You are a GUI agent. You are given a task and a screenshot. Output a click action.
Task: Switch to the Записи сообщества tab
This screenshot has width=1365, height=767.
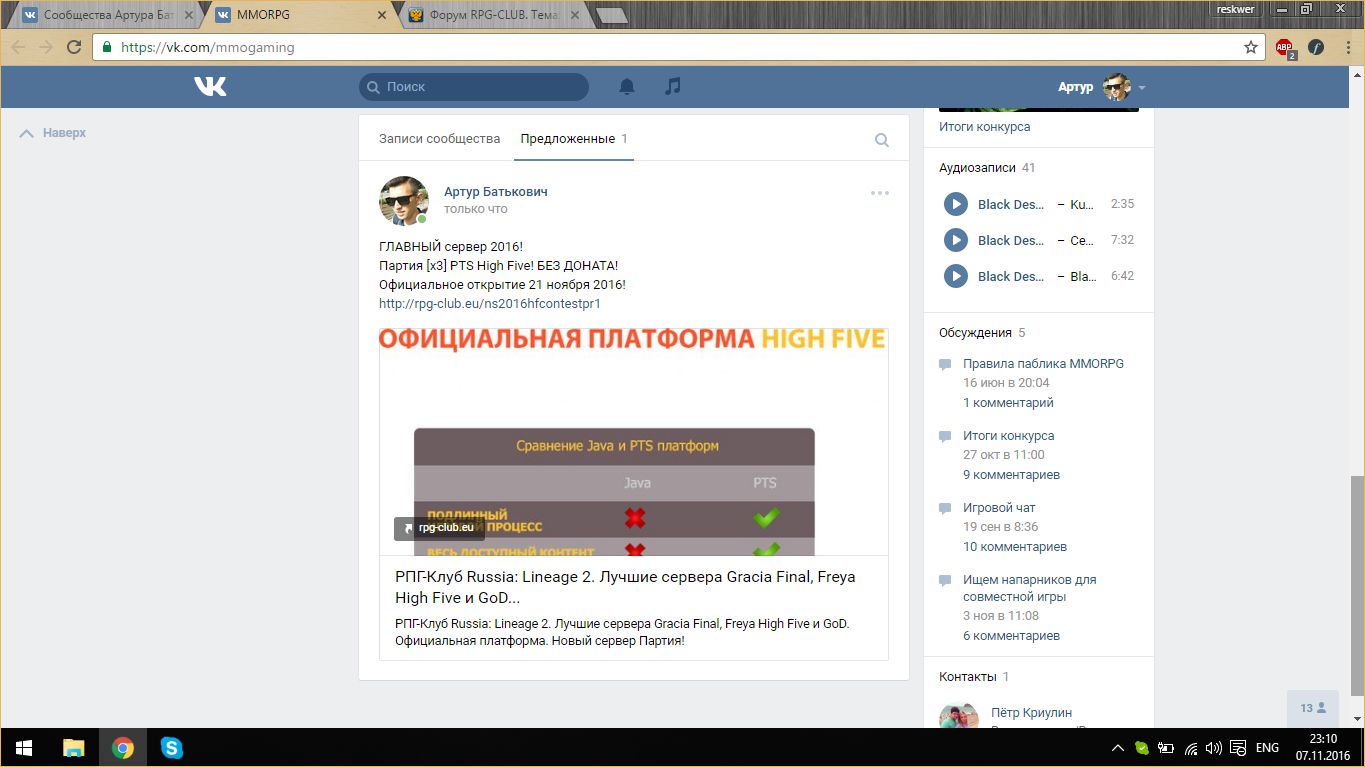point(439,139)
